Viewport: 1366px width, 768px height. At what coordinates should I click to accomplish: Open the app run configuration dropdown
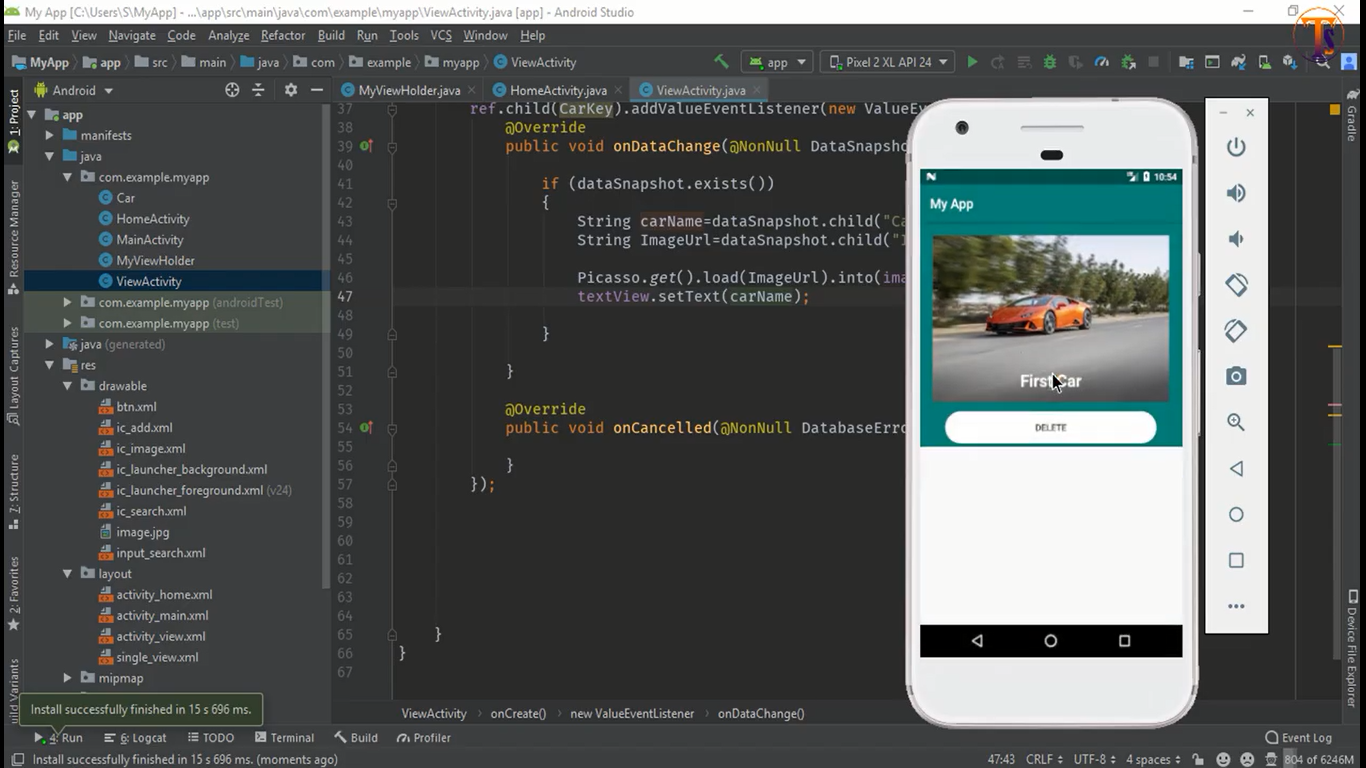coord(779,62)
